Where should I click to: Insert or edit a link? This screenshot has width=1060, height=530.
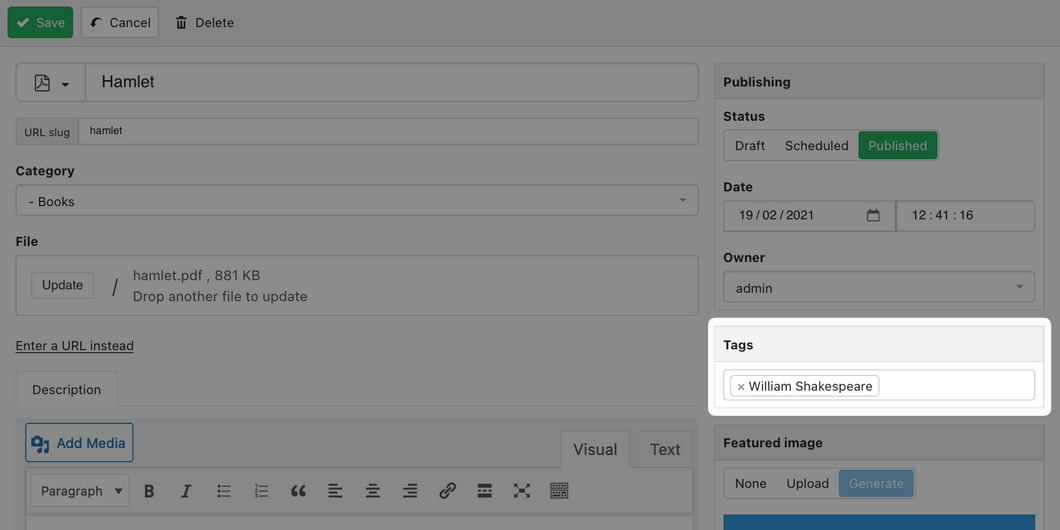(x=447, y=491)
